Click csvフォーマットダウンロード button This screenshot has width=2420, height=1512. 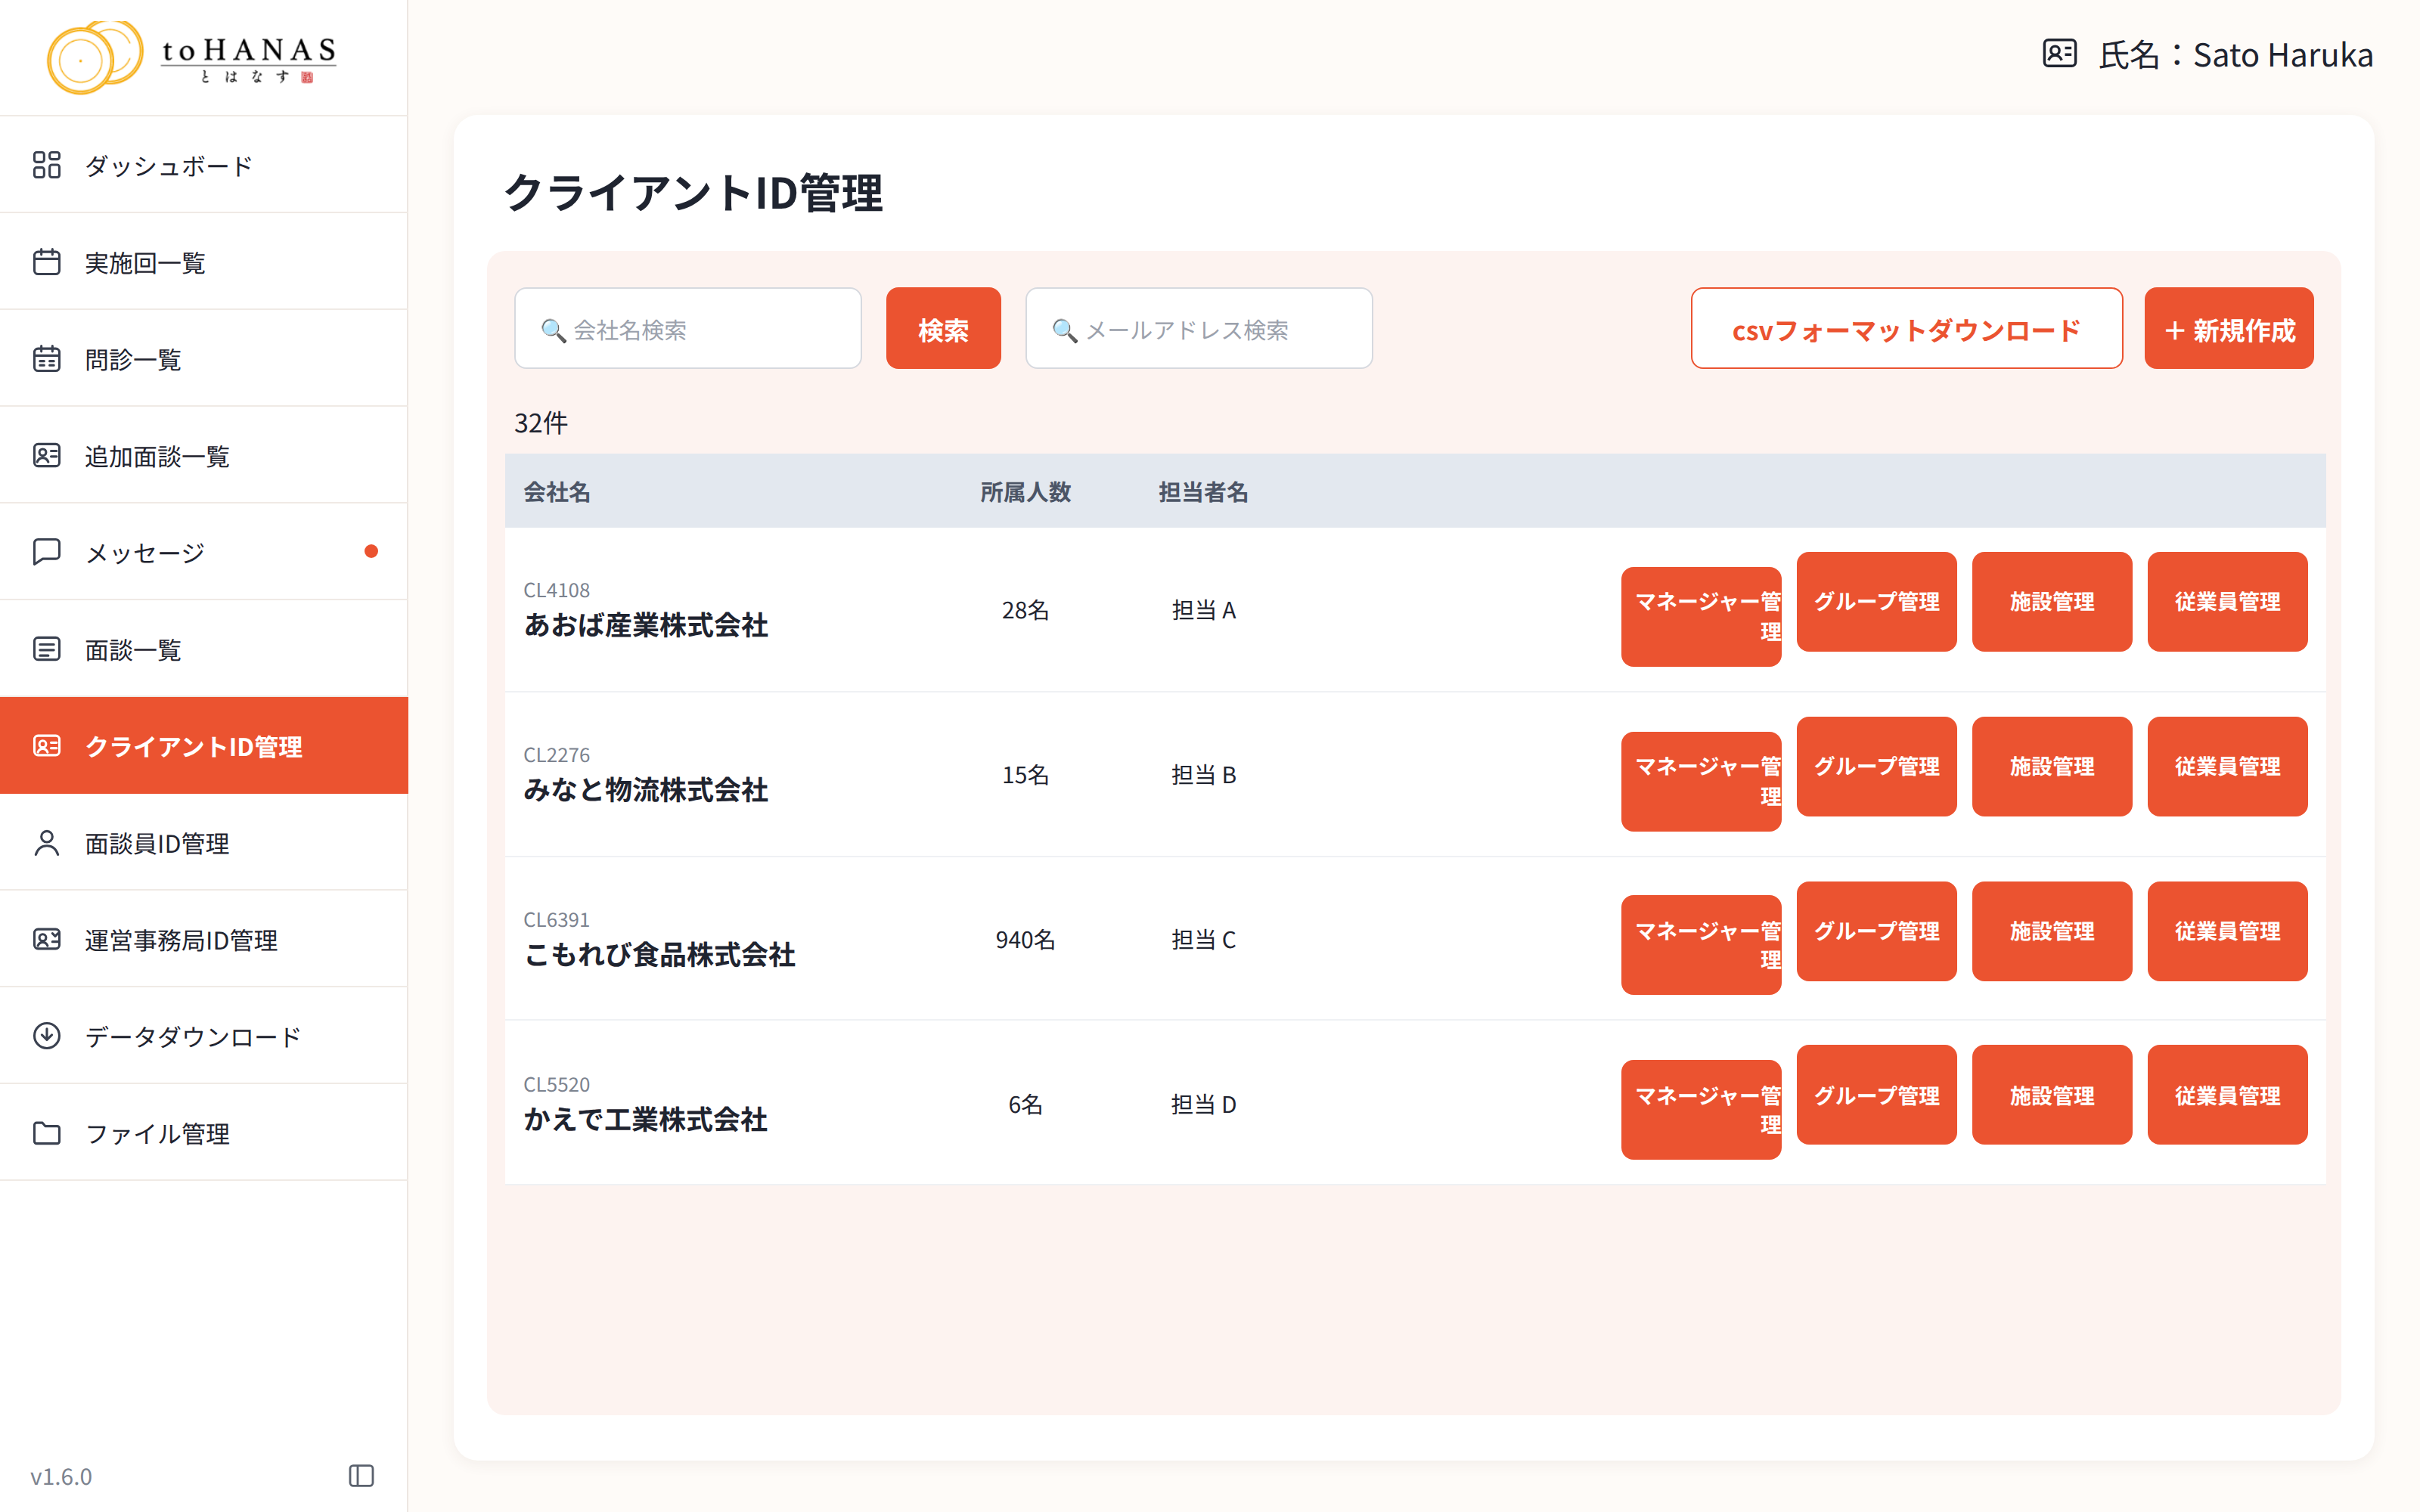[1906, 329]
